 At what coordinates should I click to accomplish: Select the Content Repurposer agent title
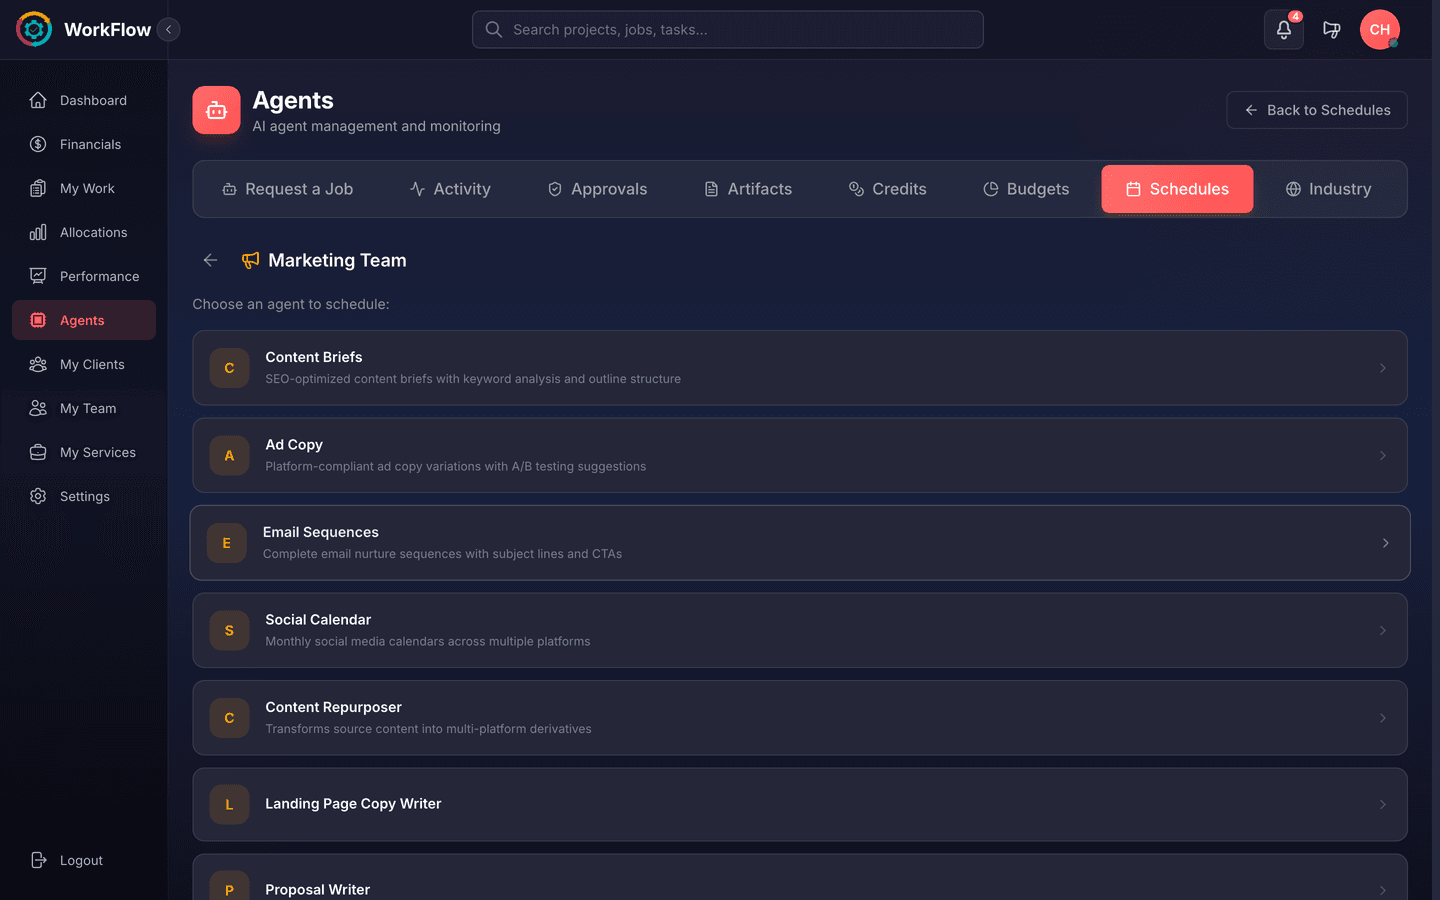pos(333,707)
